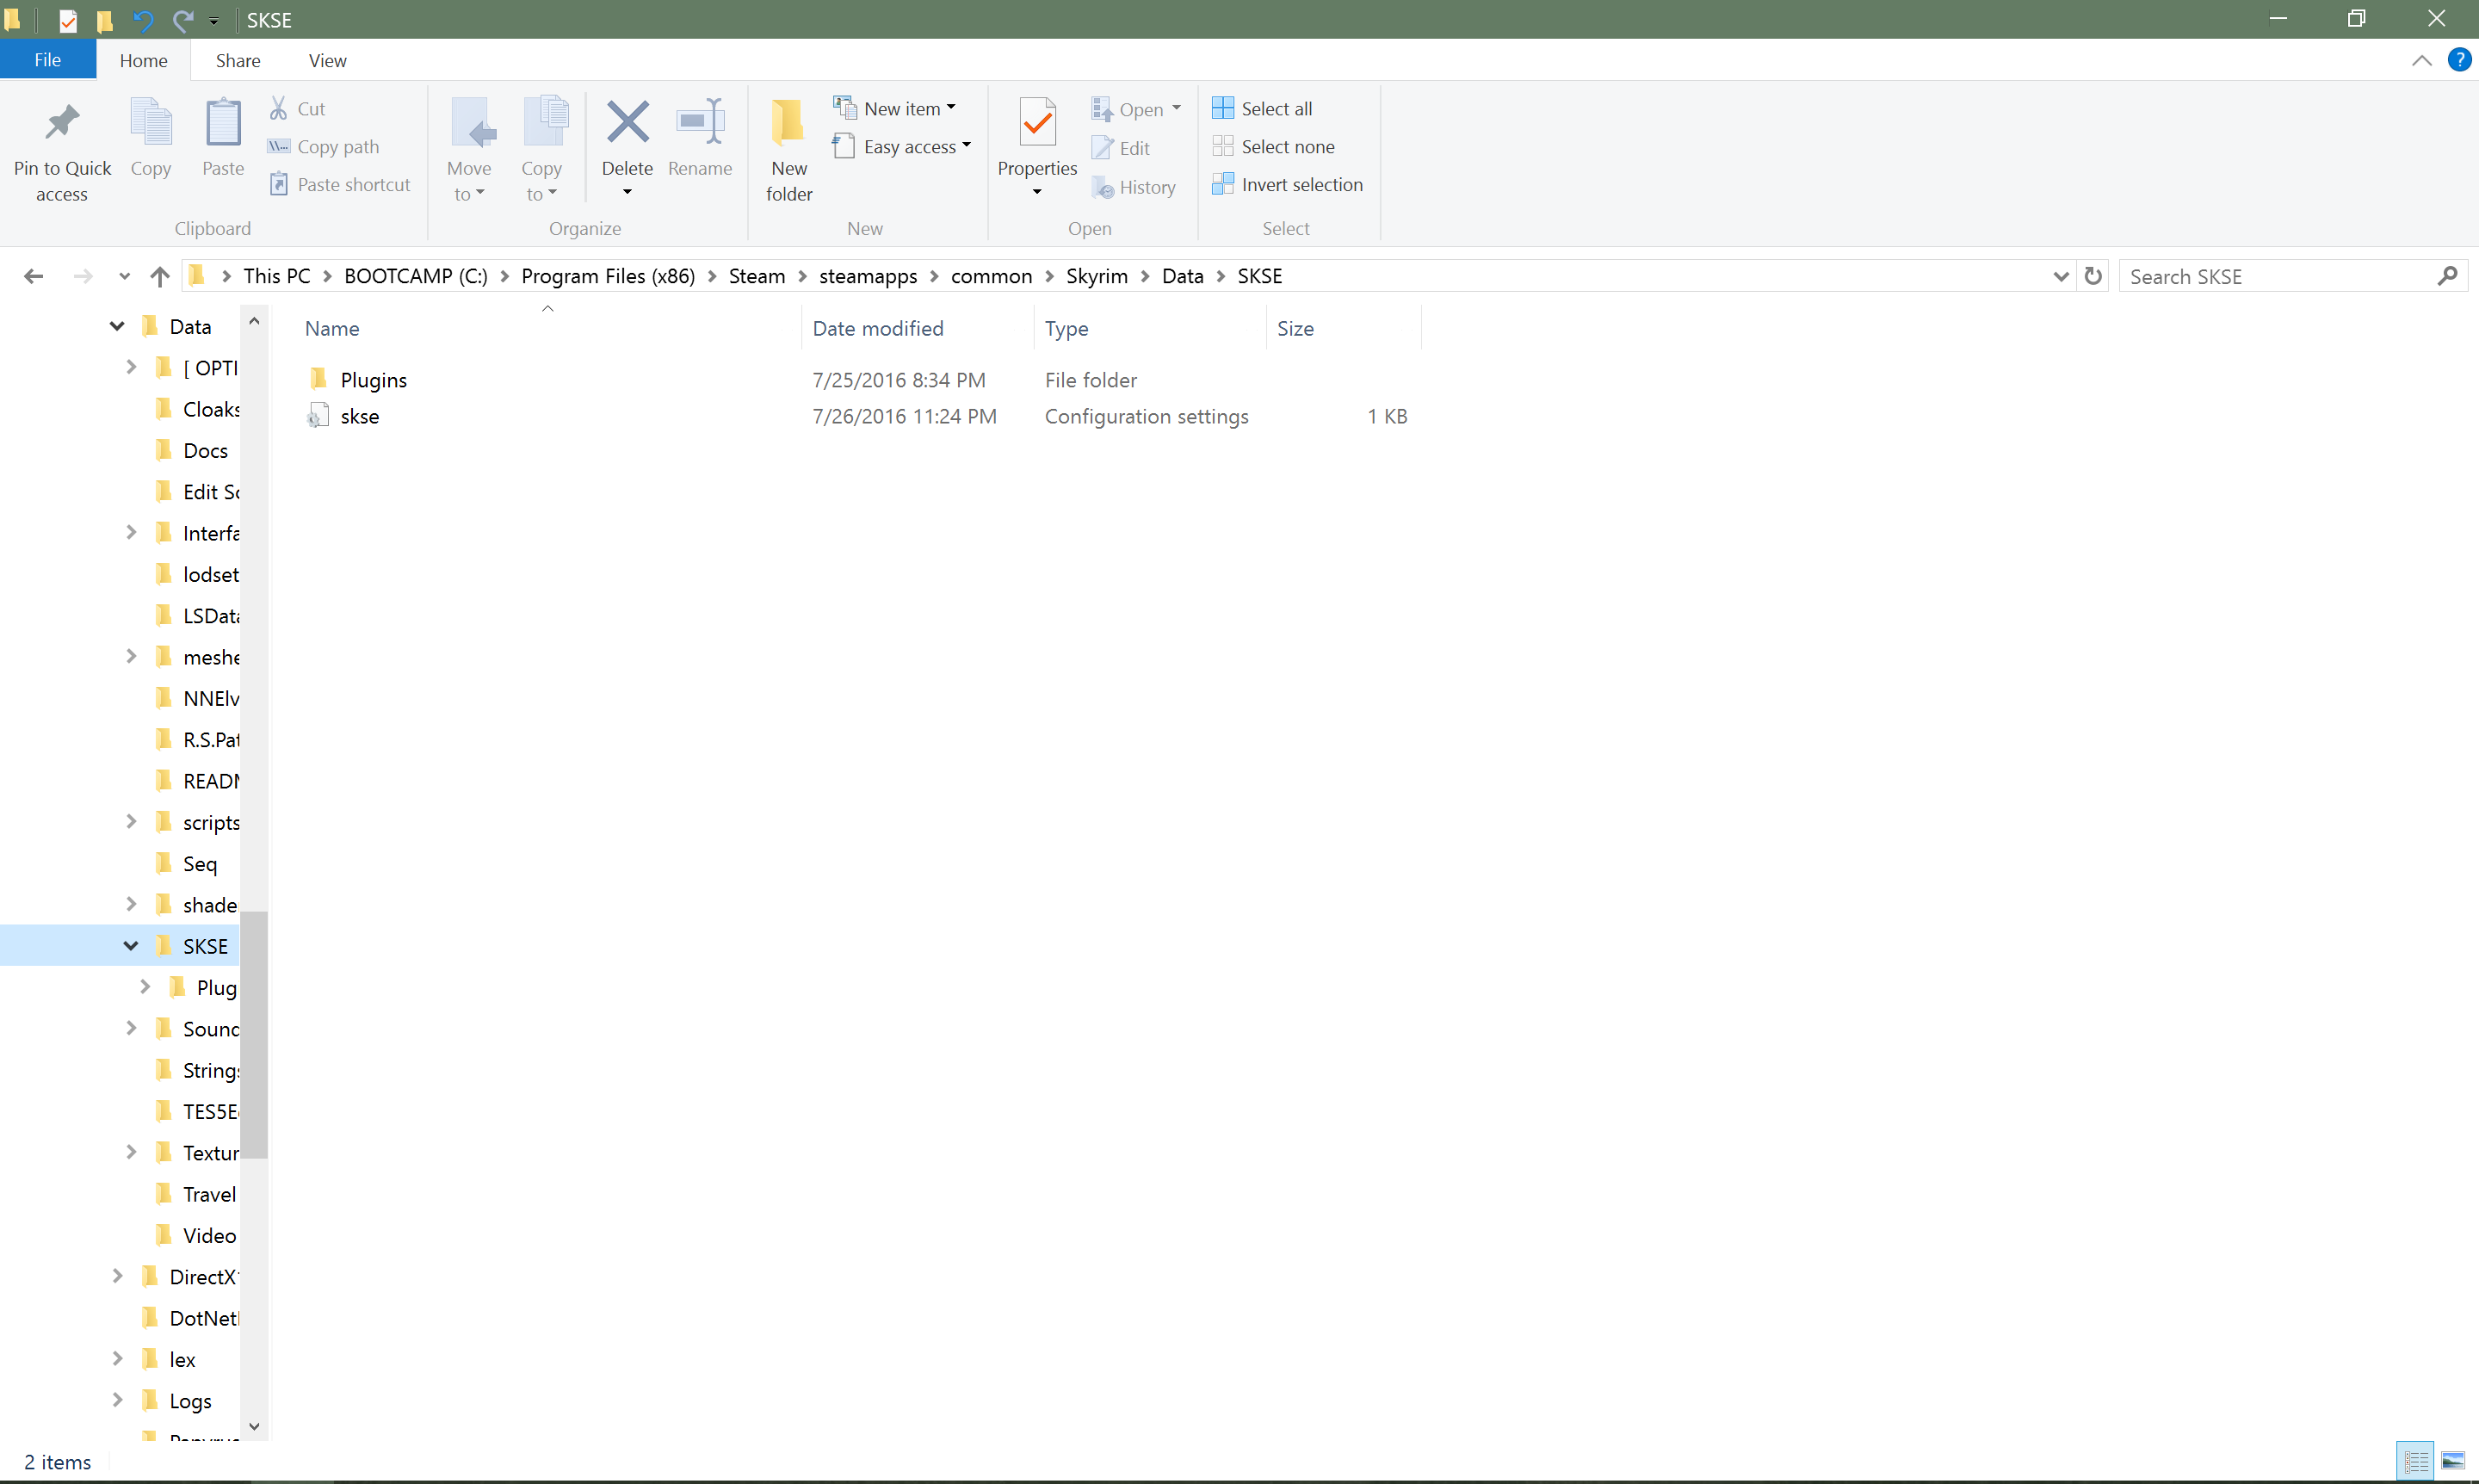
Task: Click the History icon
Action: 1102,187
